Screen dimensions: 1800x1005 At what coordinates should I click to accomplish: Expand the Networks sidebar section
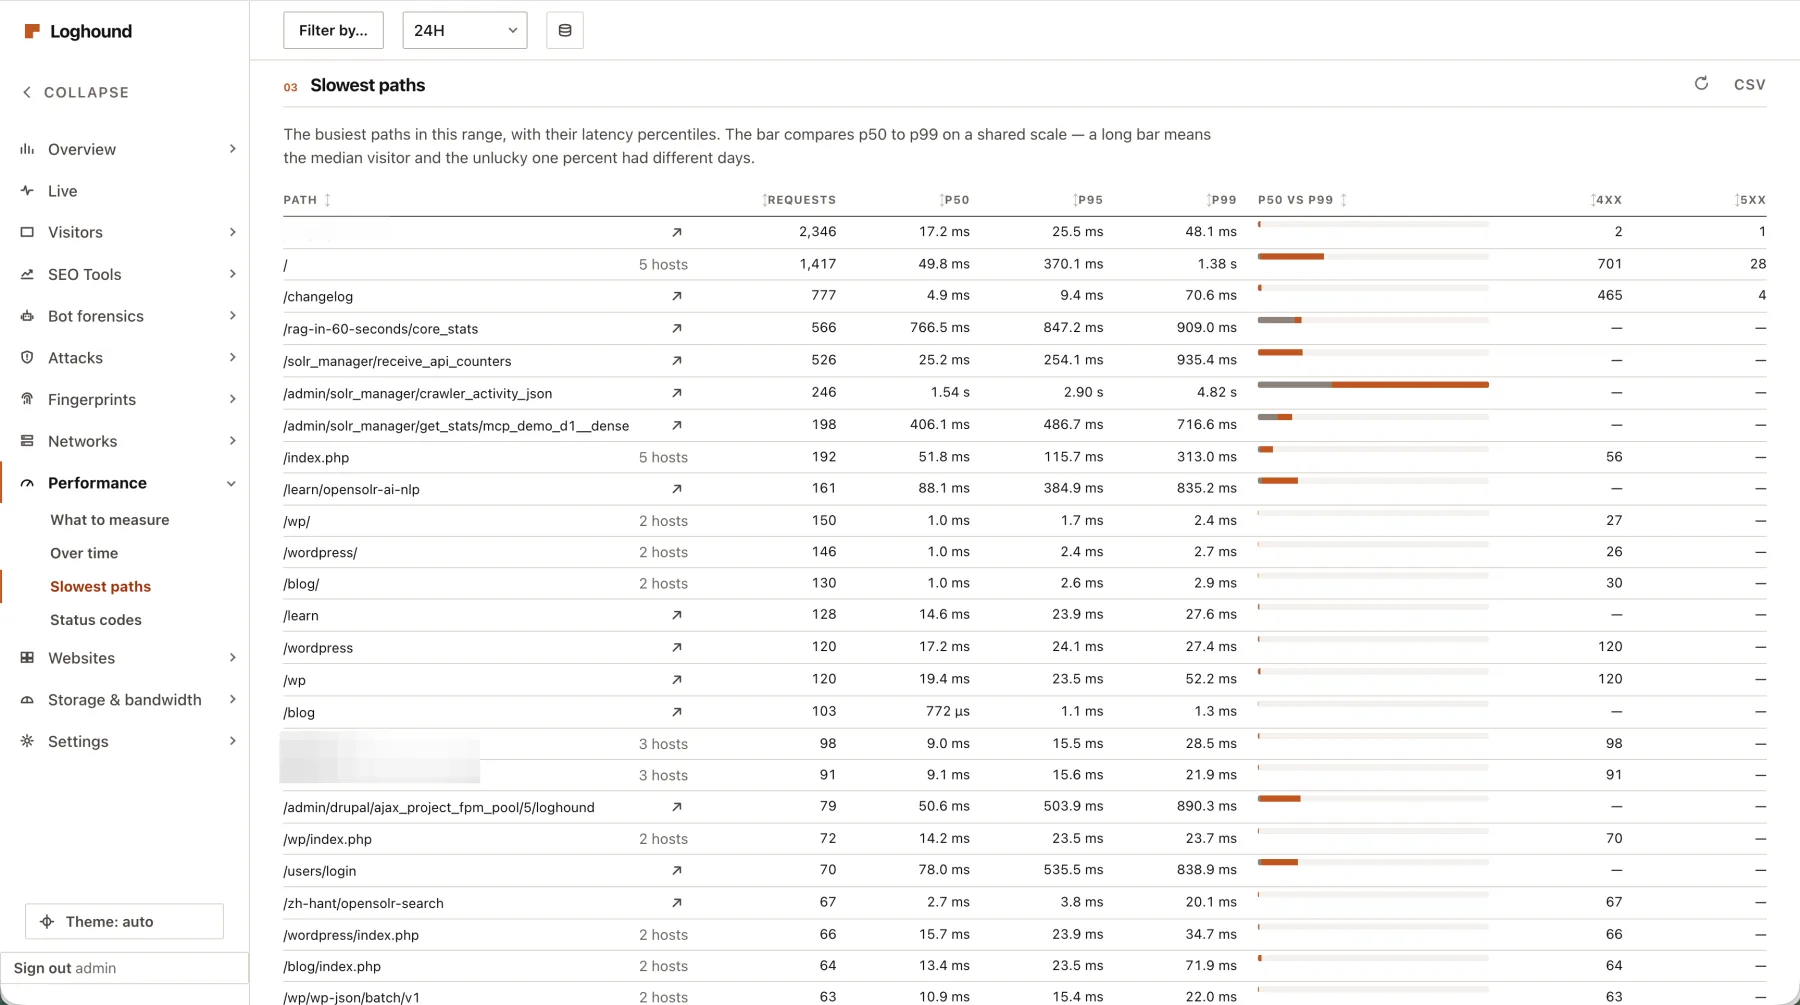(x=232, y=441)
